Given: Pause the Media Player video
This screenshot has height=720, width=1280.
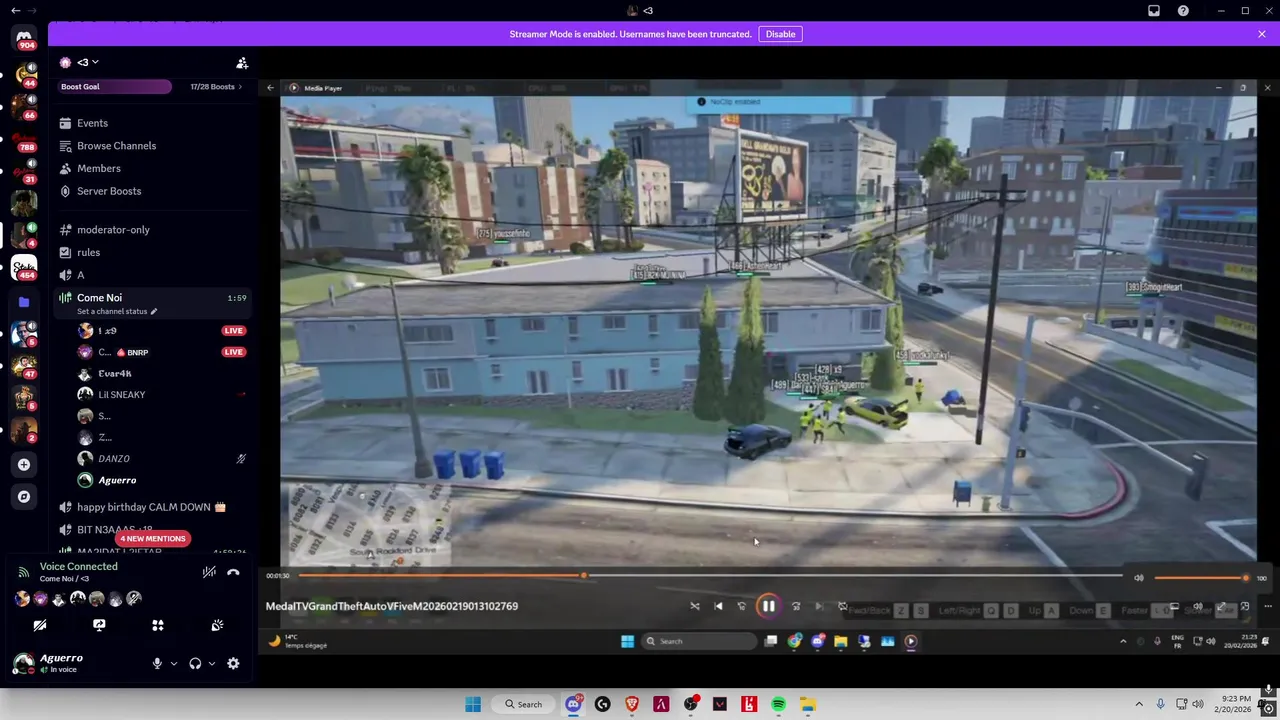Looking at the screenshot, I should point(768,606).
